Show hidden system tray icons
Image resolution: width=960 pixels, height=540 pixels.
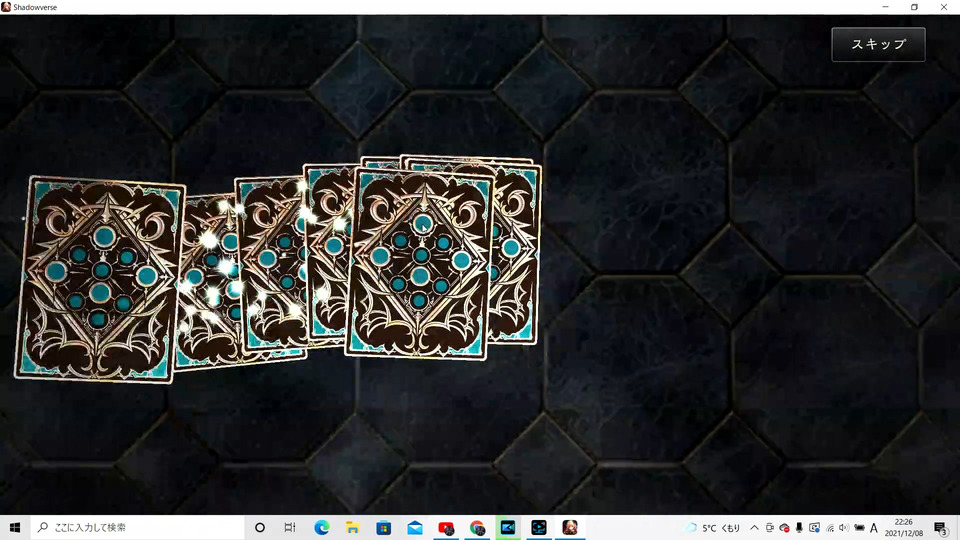[x=754, y=528]
